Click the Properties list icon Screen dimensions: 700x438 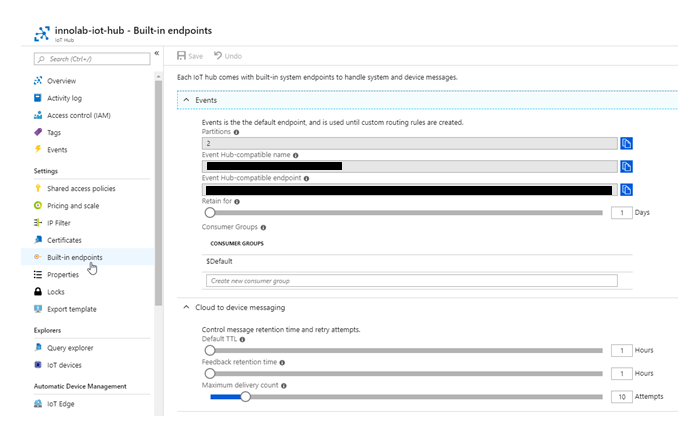[38, 274]
